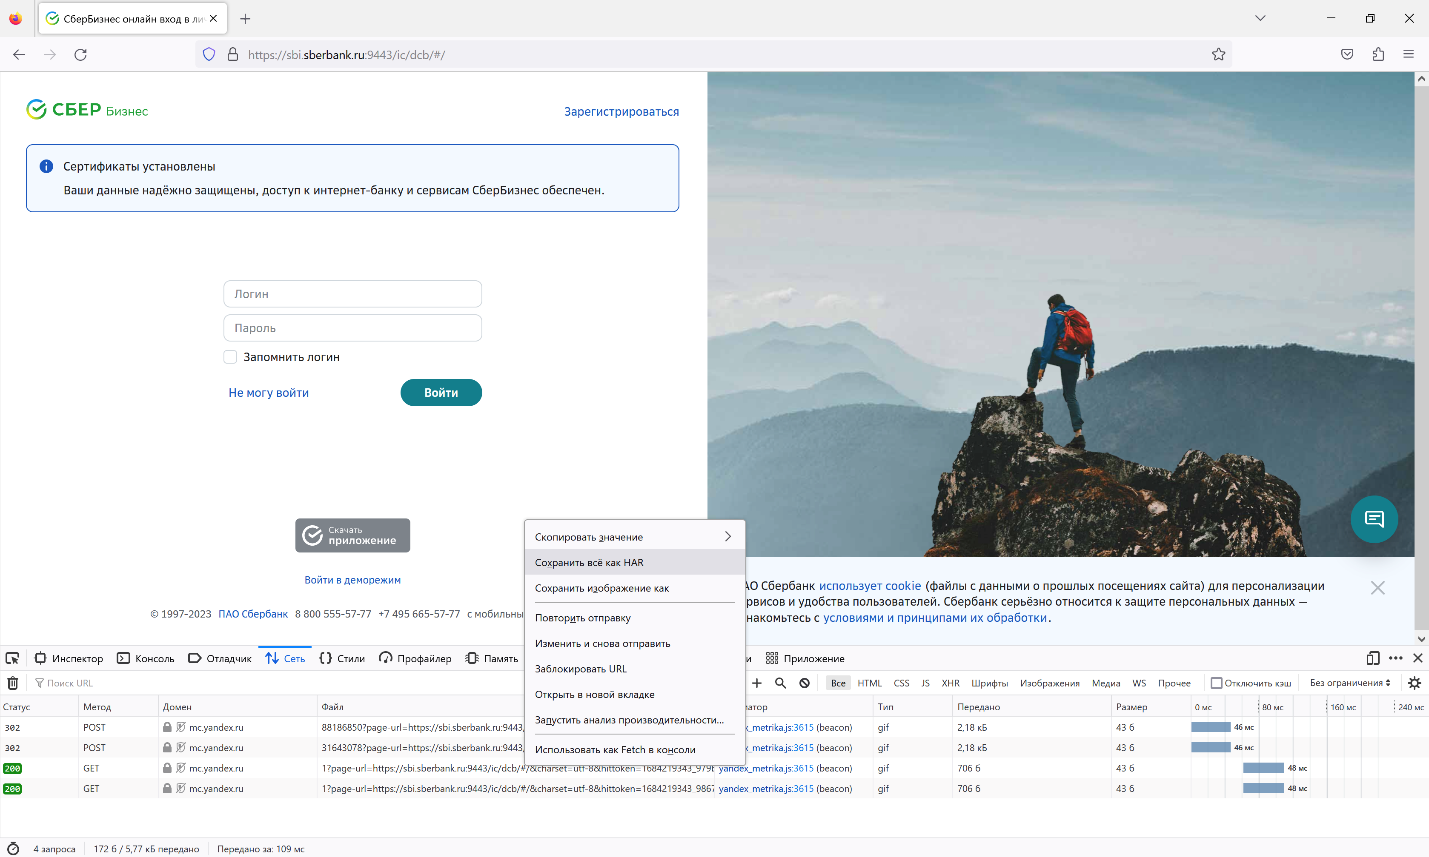The width and height of the screenshot is (1429, 857).
Task: Dismiss the cookie notice with X
Action: pyautogui.click(x=1377, y=588)
